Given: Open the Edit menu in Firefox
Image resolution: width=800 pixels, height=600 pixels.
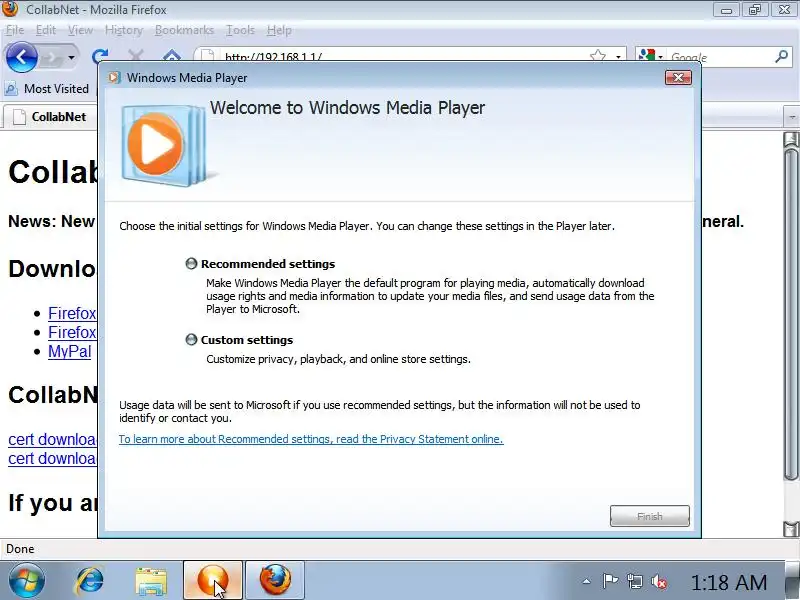Looking at the screenshot, I should click(x=45, y=30).
